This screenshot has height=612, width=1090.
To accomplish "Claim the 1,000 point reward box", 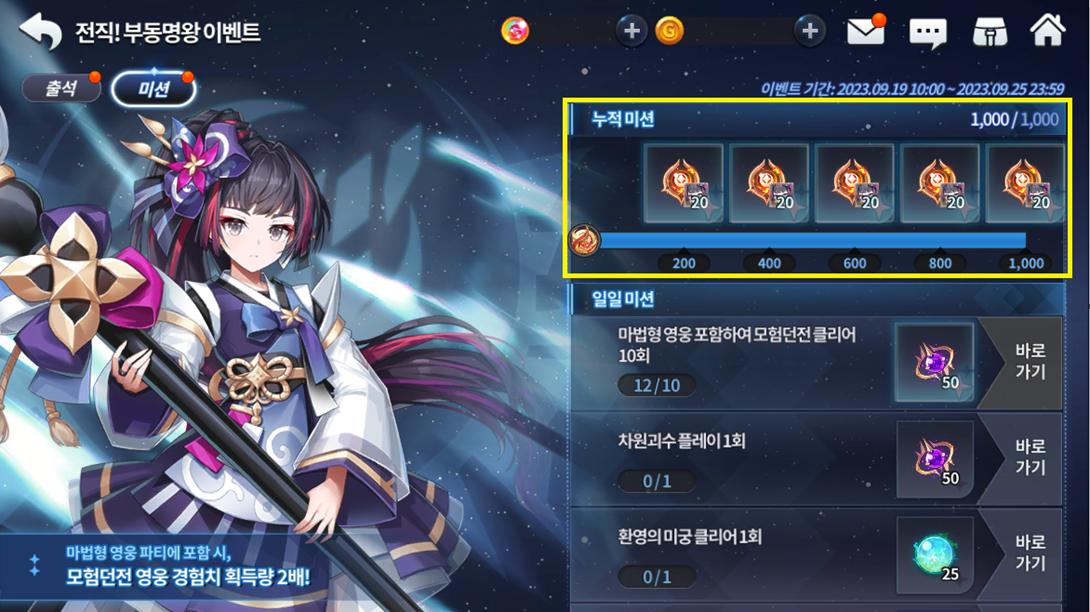I will click(1025, 184).
